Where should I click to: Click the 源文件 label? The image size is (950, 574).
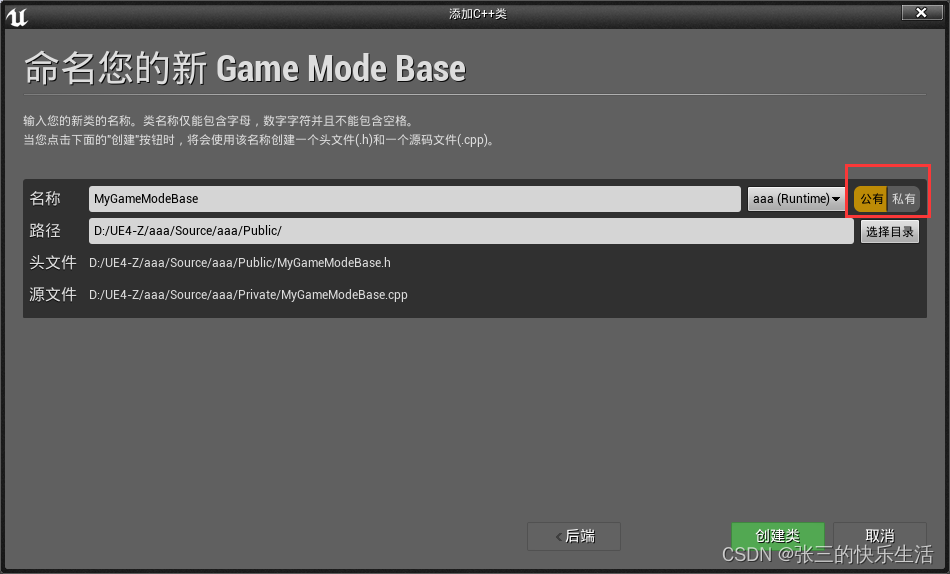coord(53,295)
